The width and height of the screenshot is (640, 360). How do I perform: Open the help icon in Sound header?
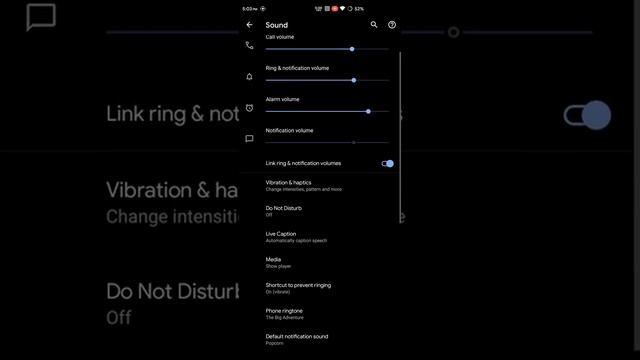[392, 25]
